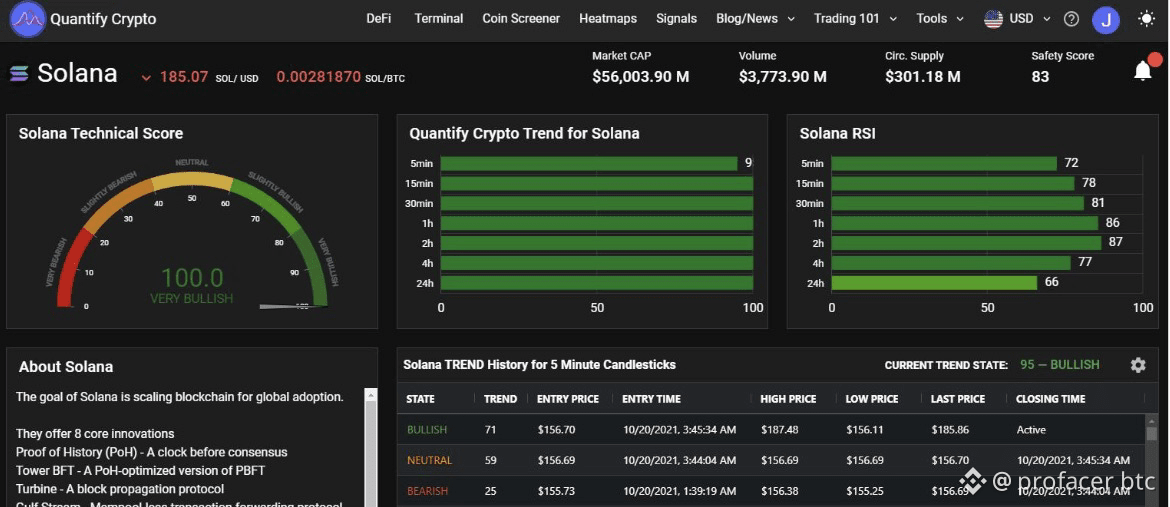Open trend history settings gear
The height and width of the screenshot is (507, 1170).
(x=1138, y=365)
